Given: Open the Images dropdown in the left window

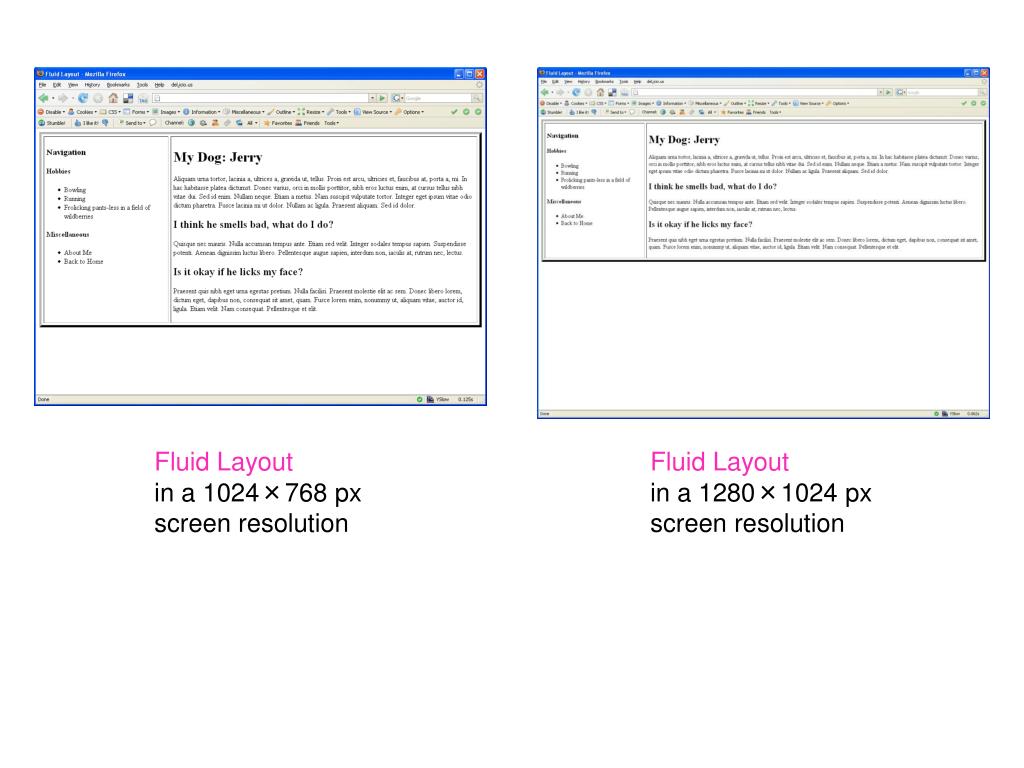Looking at the screenshot, I should click(x=166, y=112).
